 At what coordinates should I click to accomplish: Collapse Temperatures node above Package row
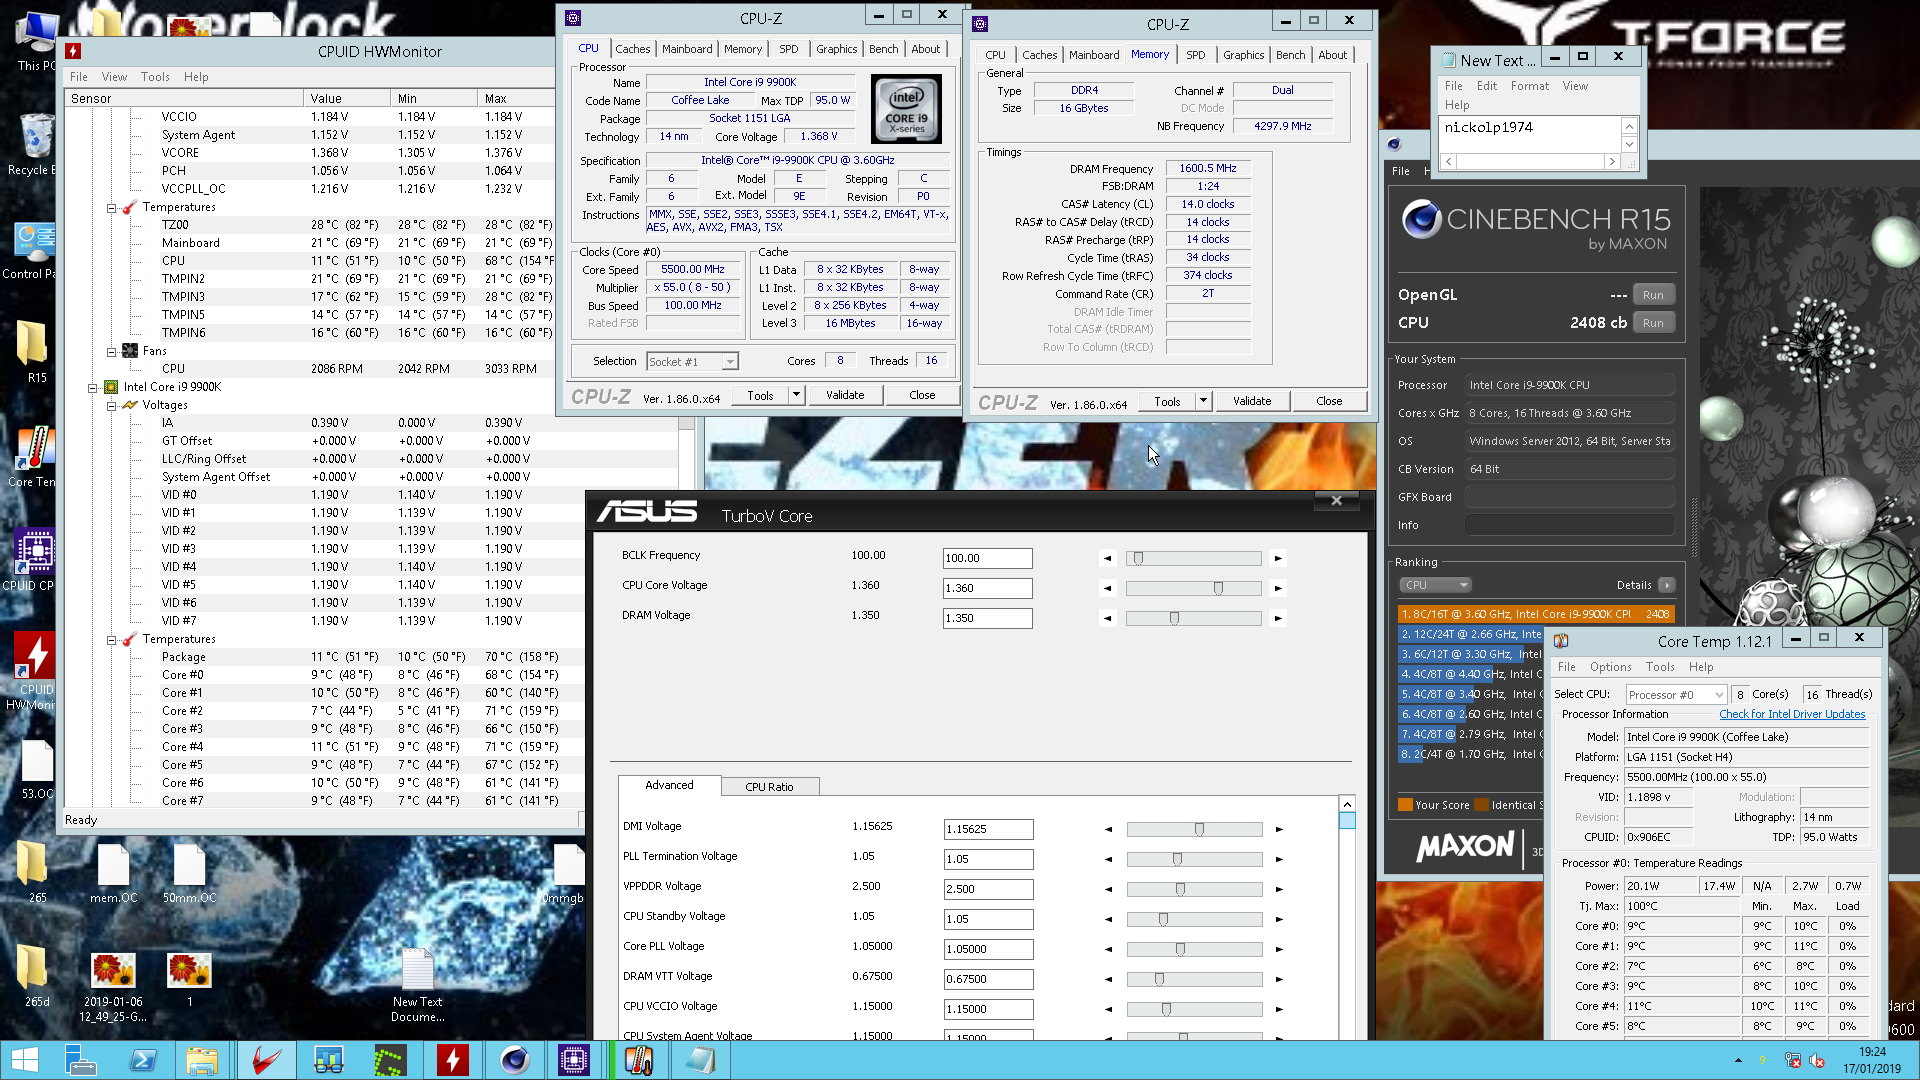(x=111, y=639)
